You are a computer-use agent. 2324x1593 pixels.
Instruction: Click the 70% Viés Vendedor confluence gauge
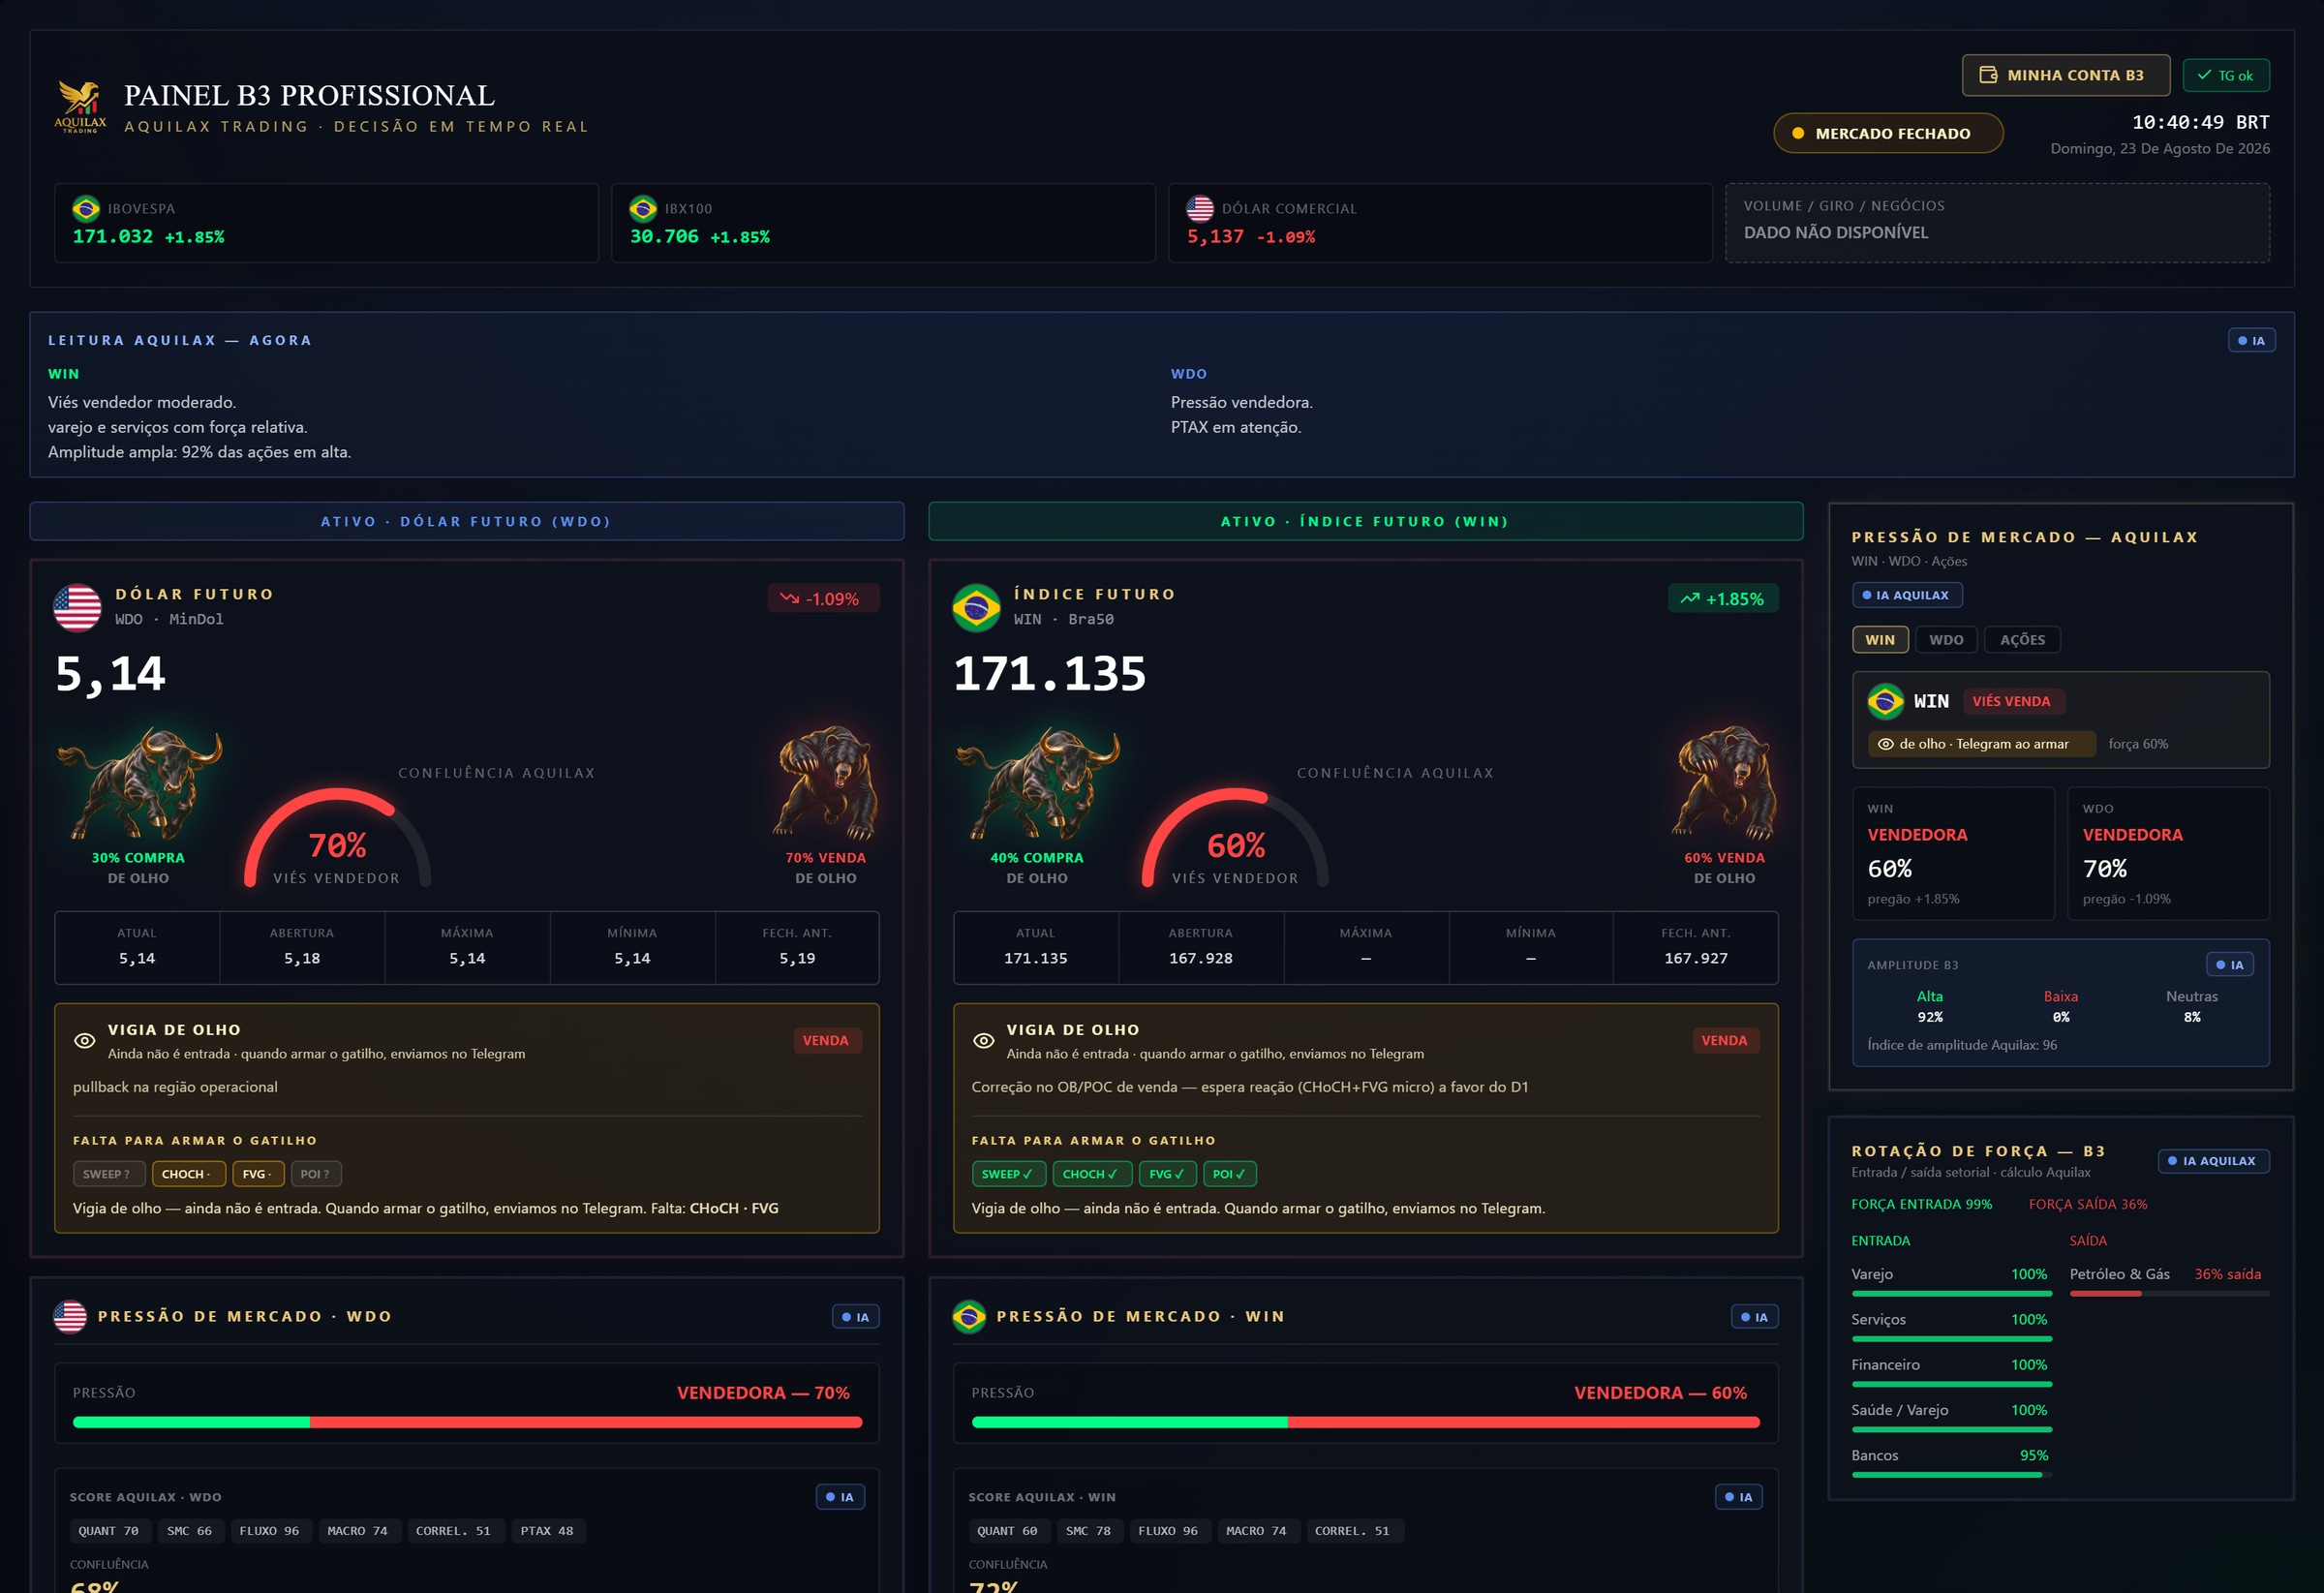tap(337, 838)
